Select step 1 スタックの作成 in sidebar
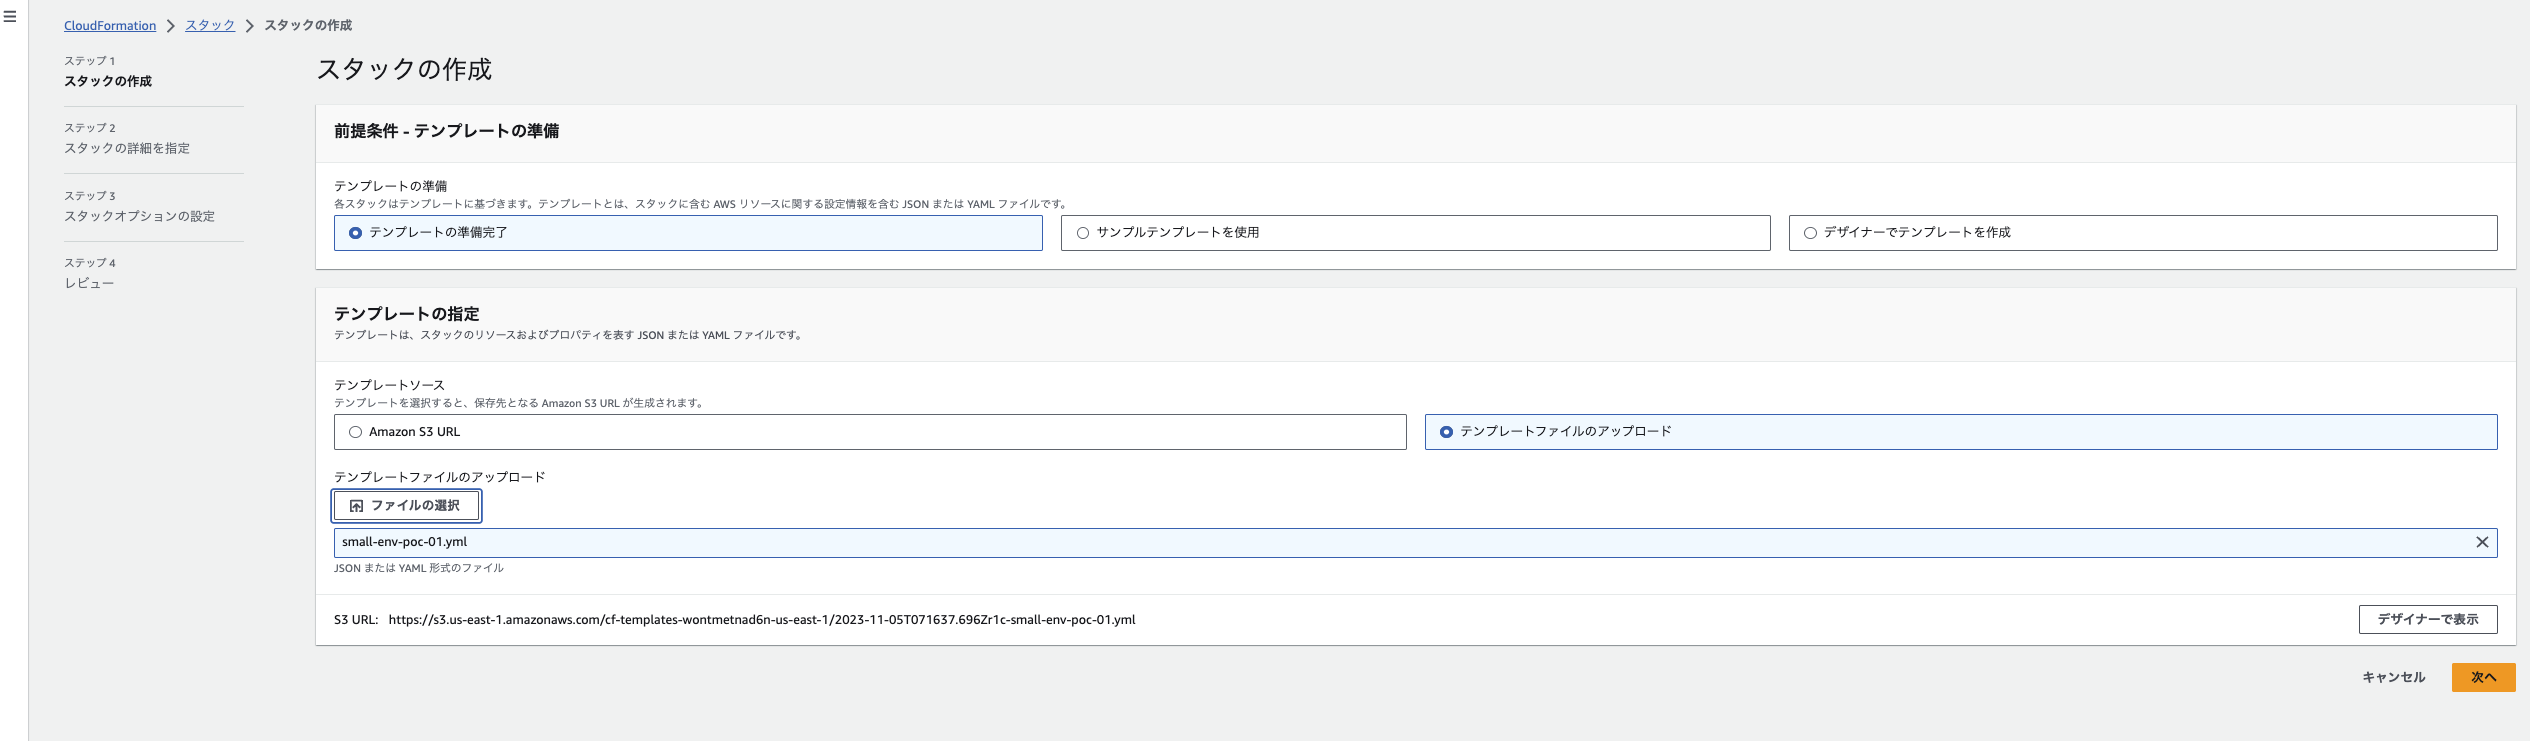The height and width of the screenshot is (741, 2530). click(108, 81)
